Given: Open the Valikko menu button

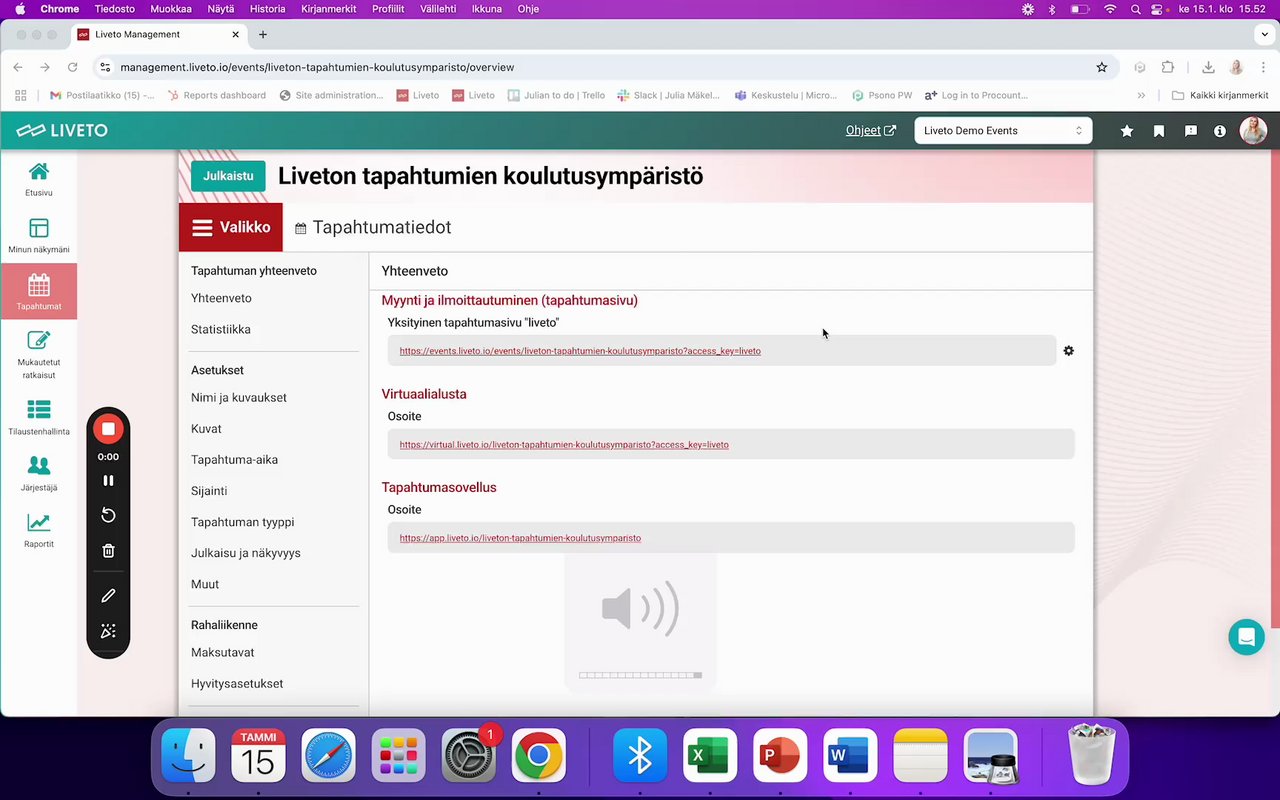Looking at the screenshot, I should (x=231, y=227).
